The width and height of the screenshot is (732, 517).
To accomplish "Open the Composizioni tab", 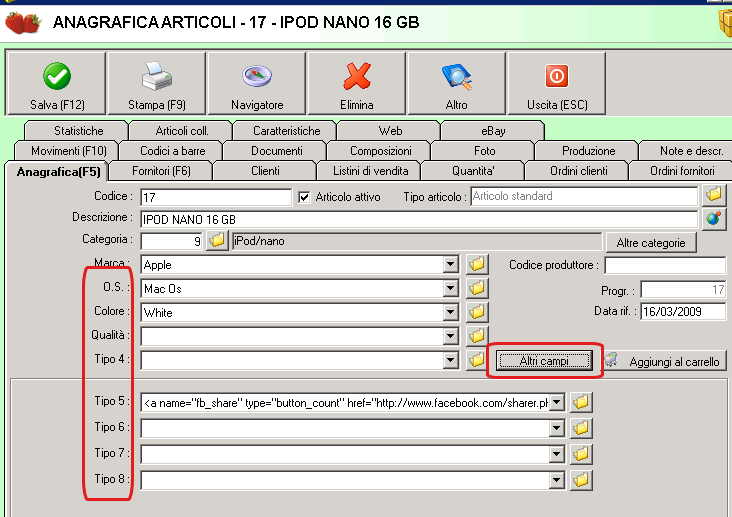I will pos(380,151).
